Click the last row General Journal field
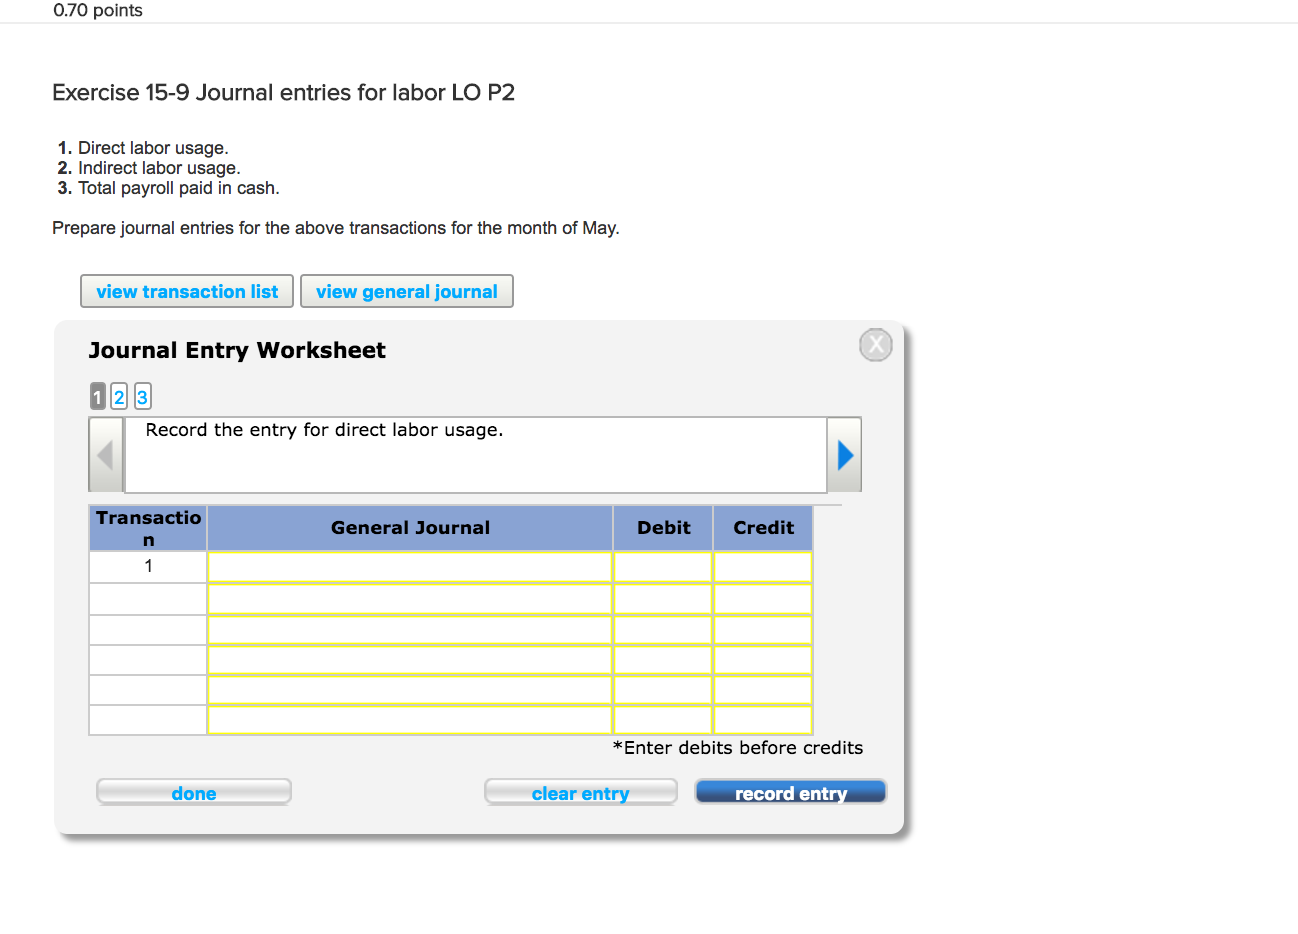The height and width of the screenshot is (934, 1298). pyautogui.click(x=409, y=720)
